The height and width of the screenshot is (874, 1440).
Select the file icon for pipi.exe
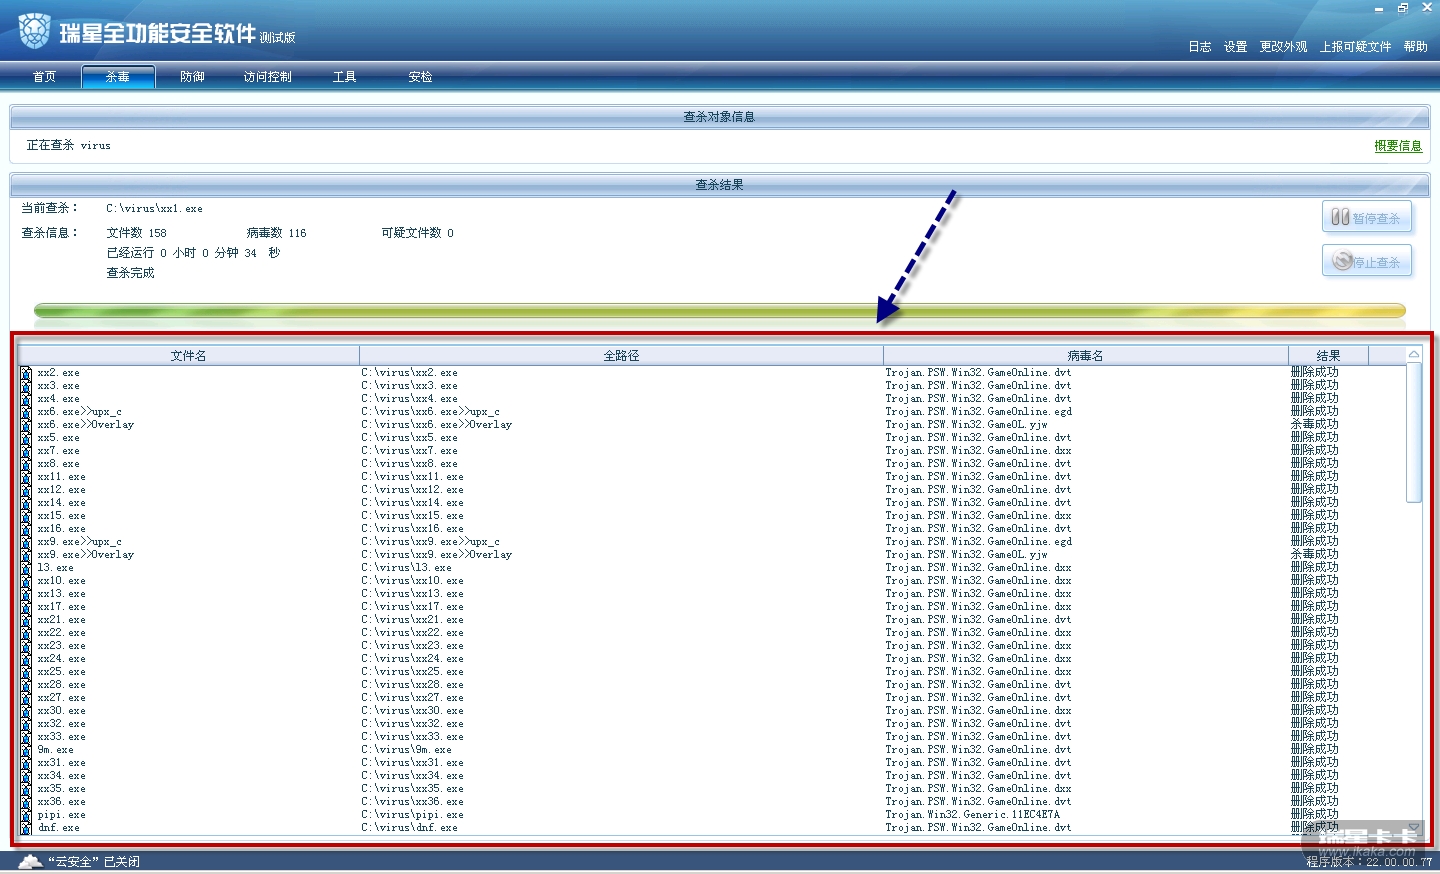coord(26,815)
